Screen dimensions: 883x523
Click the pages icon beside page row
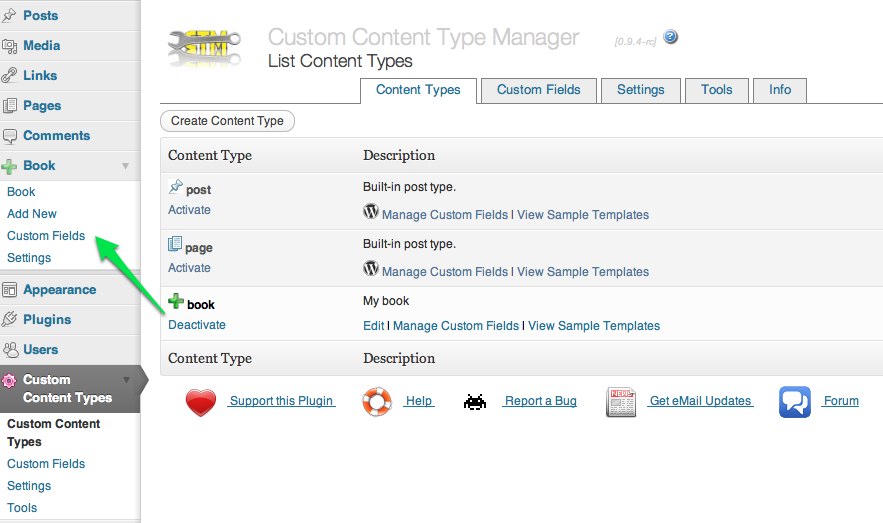(x=175, y=244)
